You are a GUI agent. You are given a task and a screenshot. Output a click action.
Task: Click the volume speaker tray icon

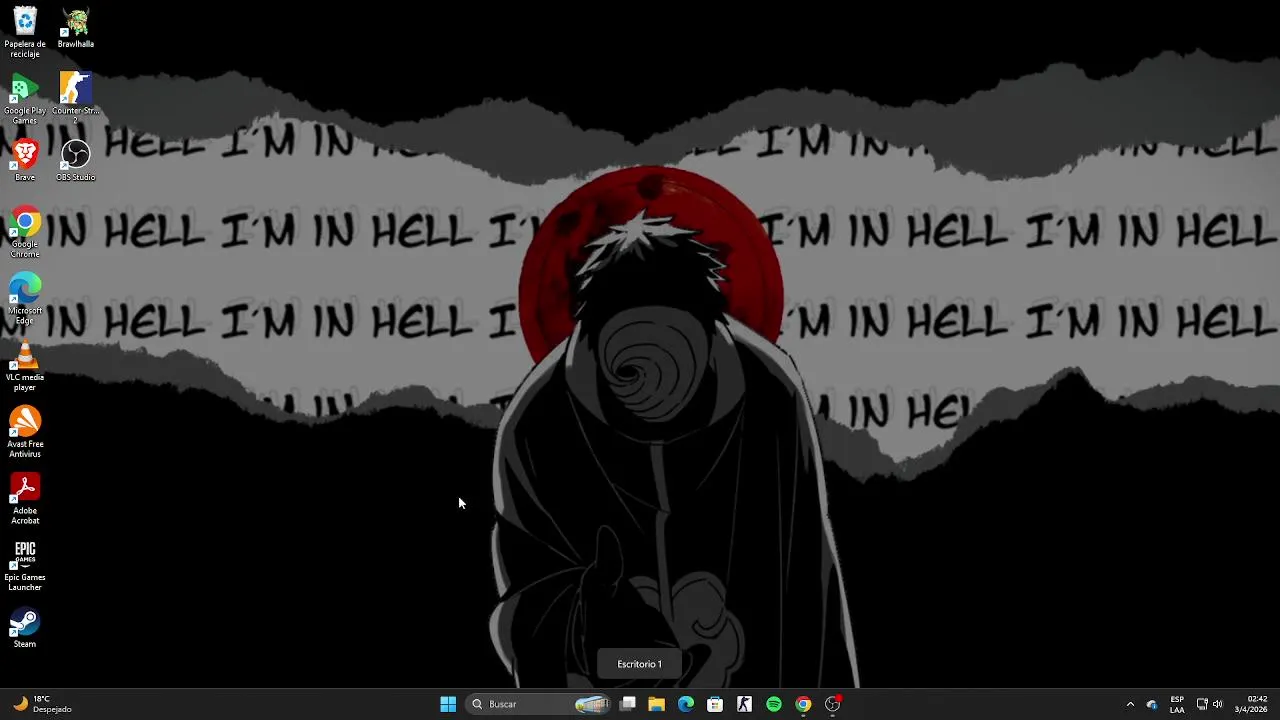[1217, 704]
